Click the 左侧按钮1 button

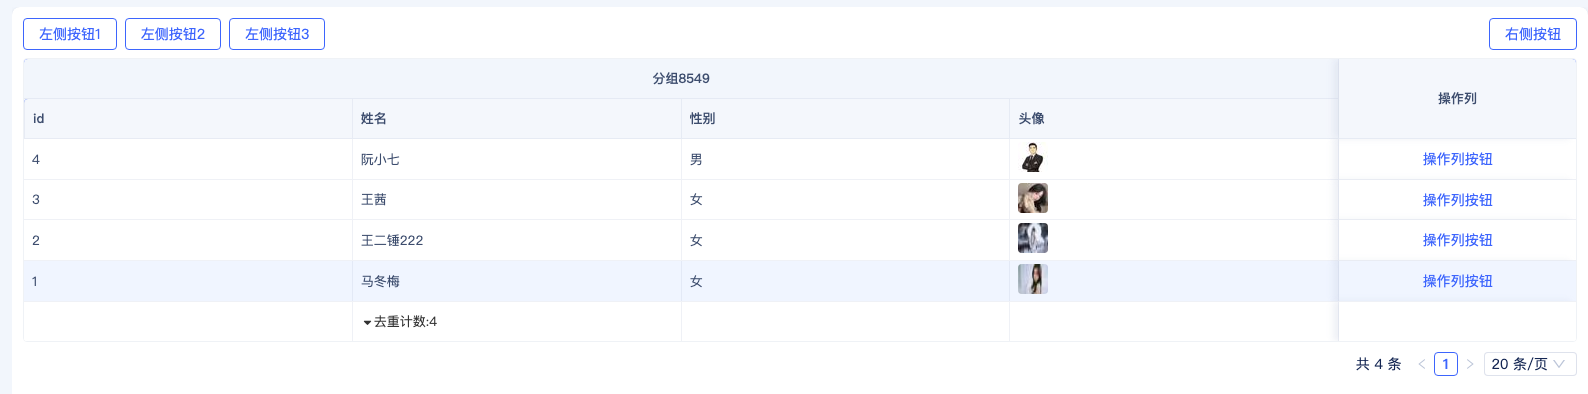point(70,34)
